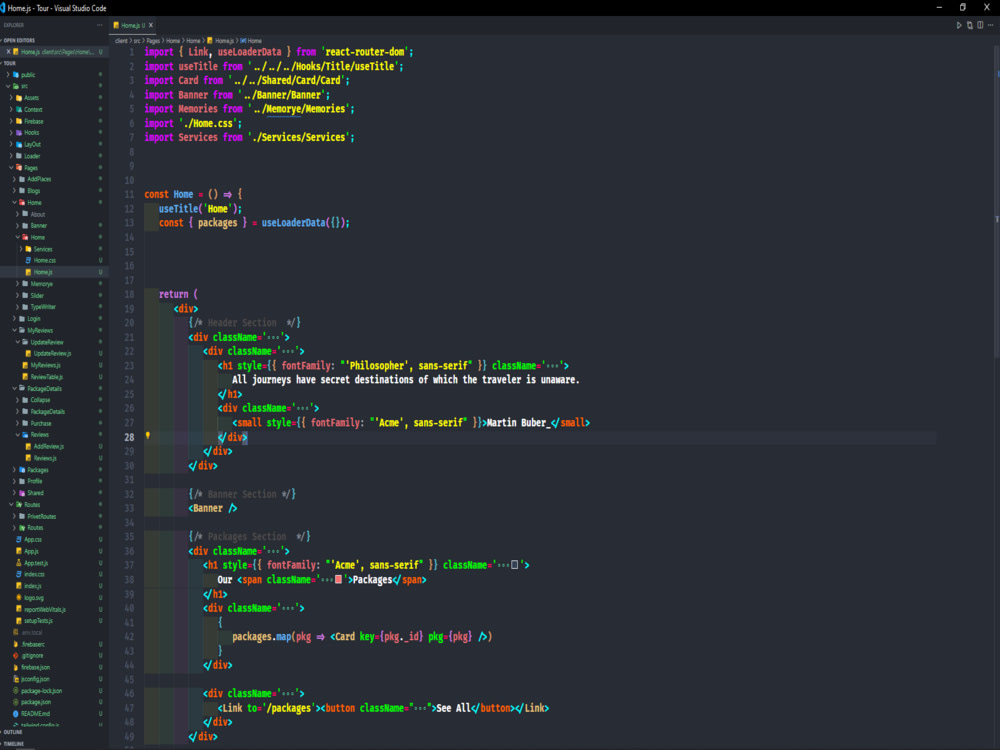Click red color swatch on line 38
1000x750 pixels.
coord(338,579)
